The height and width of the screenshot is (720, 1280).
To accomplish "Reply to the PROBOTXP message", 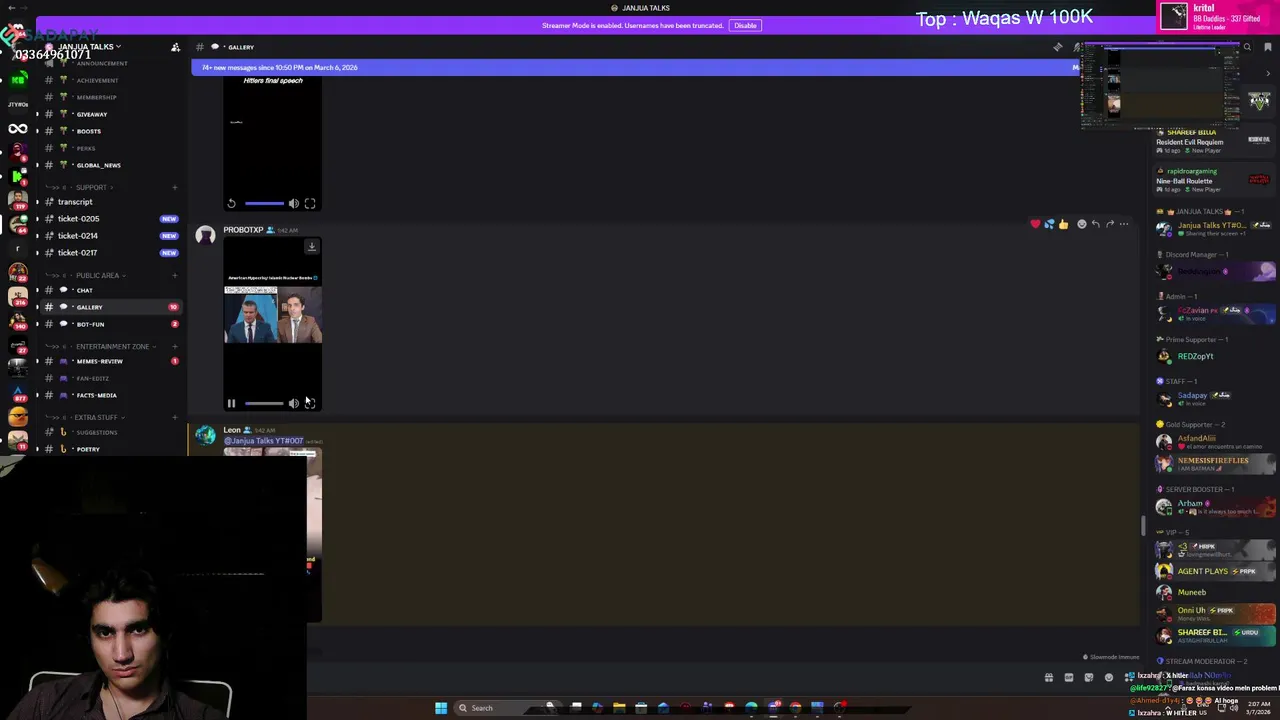I will 1096,224.
